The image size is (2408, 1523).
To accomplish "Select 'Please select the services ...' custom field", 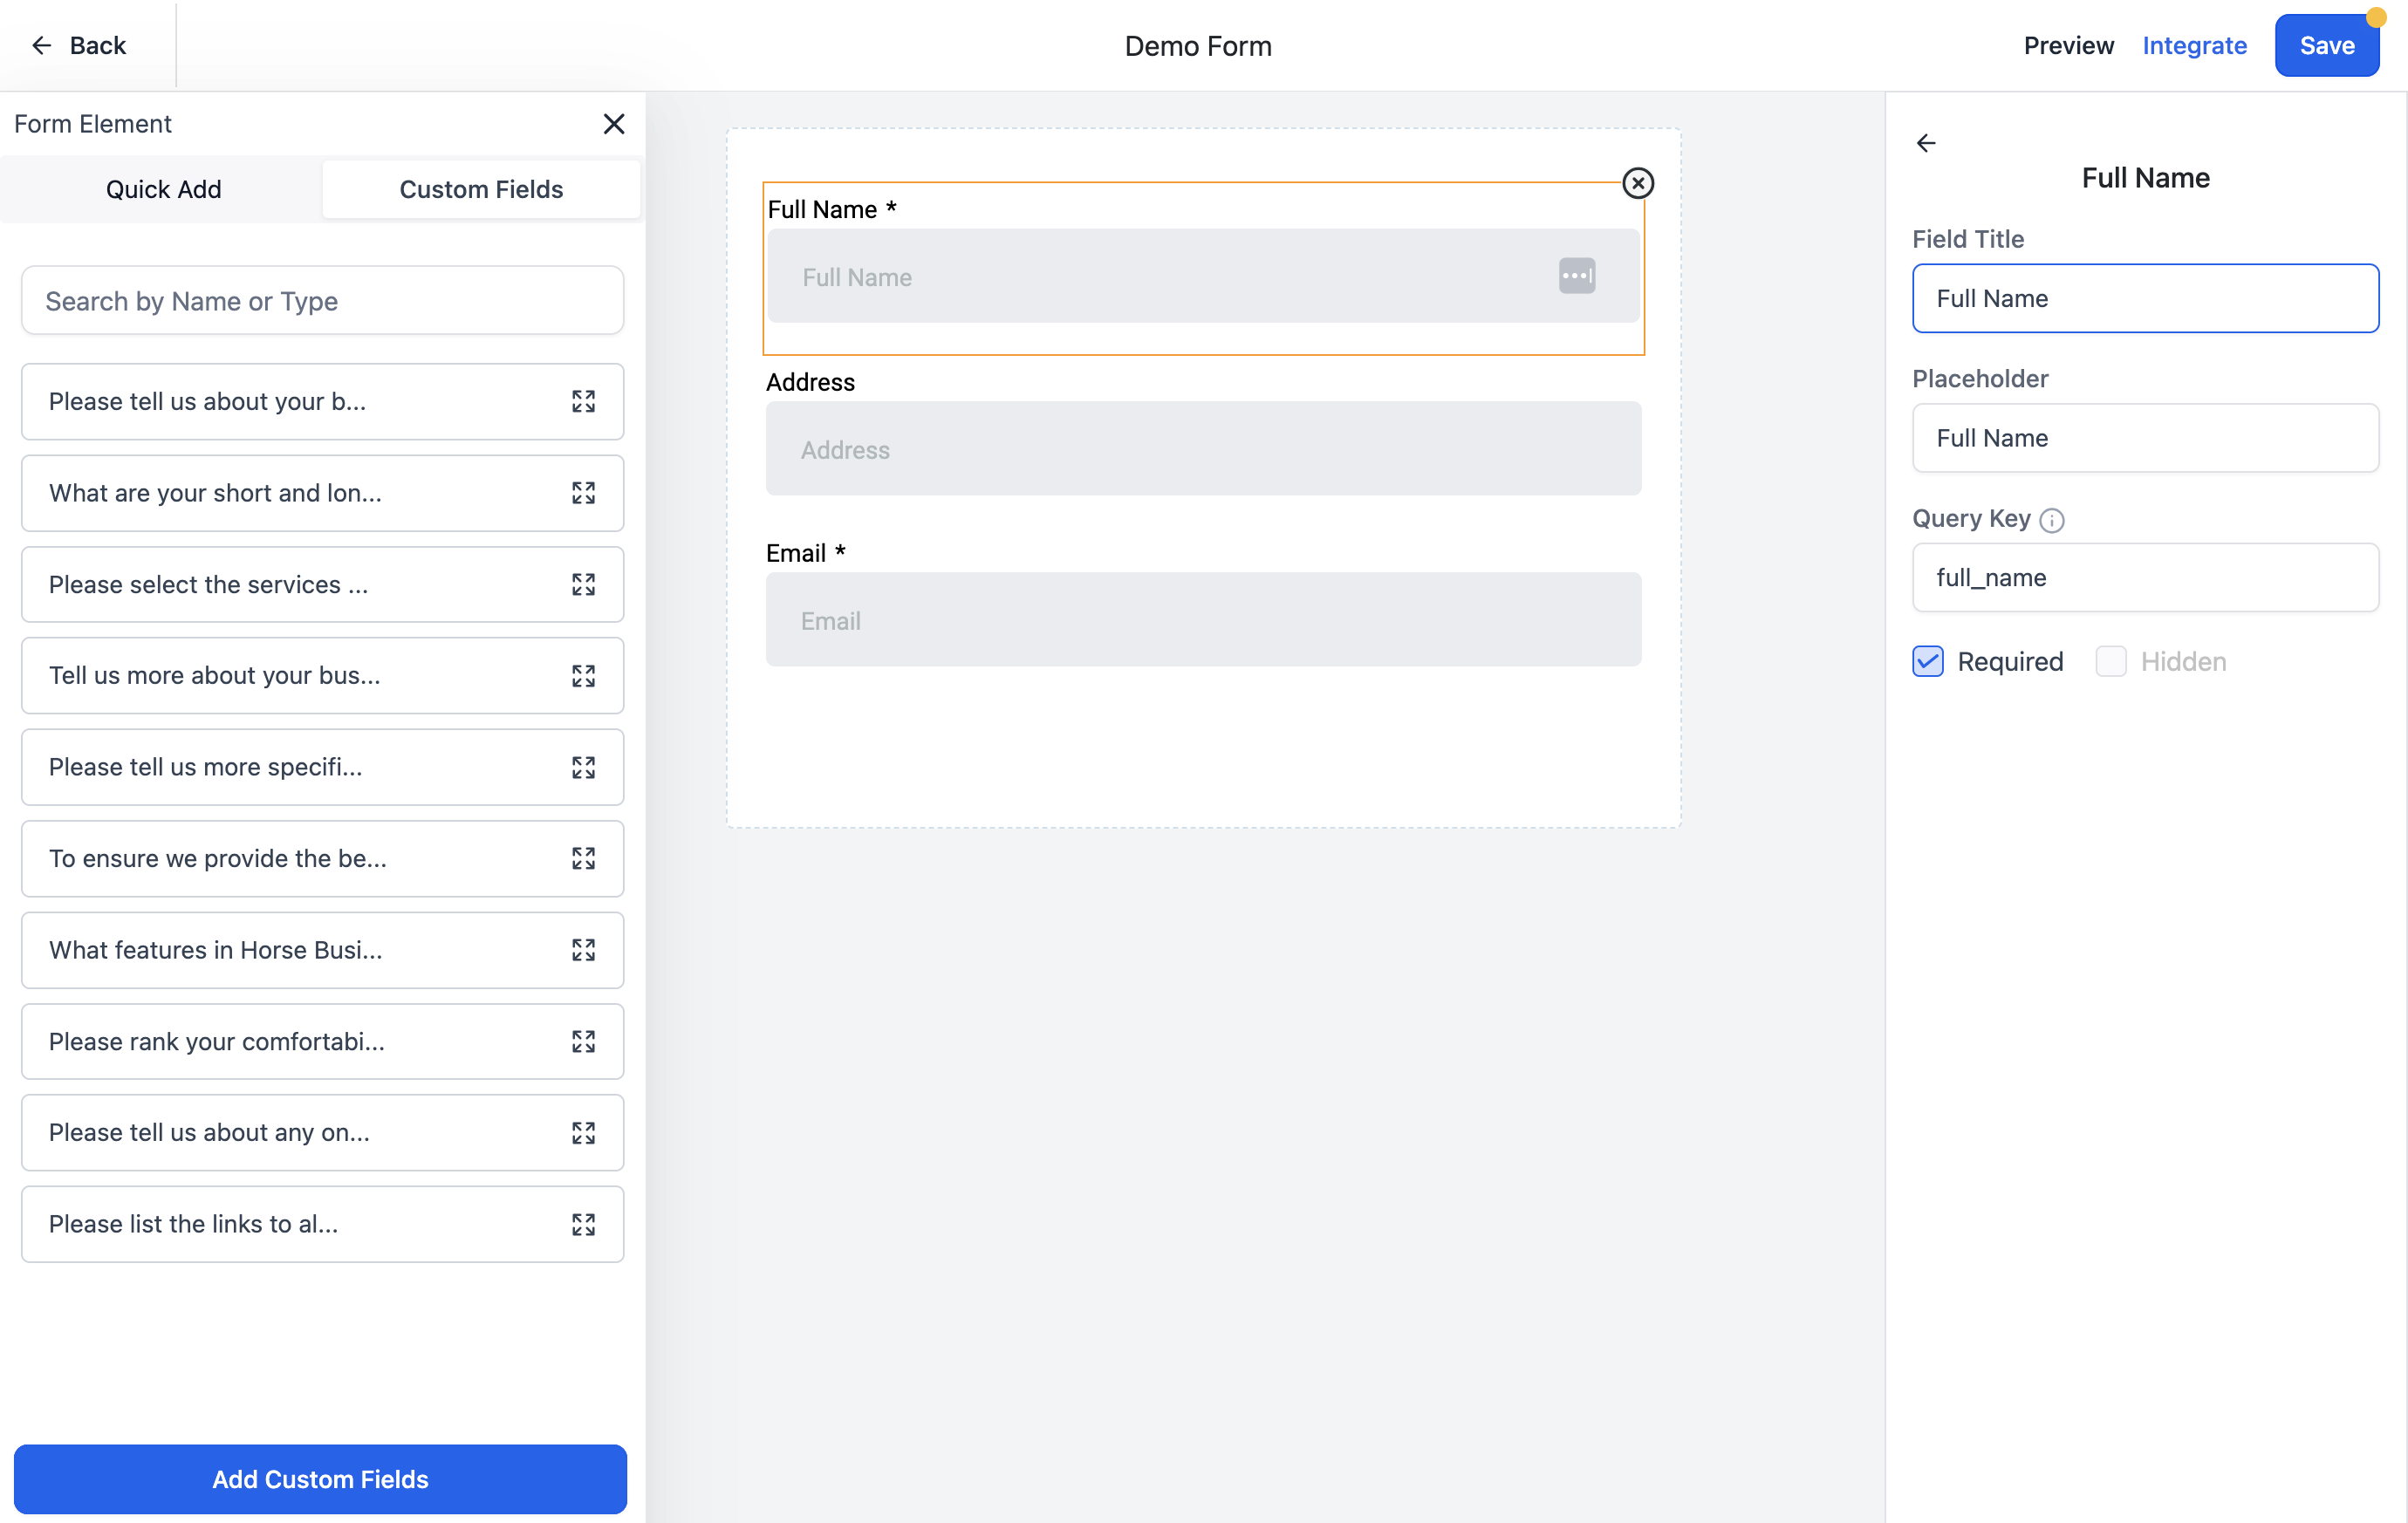I will (x=322, y=585).
